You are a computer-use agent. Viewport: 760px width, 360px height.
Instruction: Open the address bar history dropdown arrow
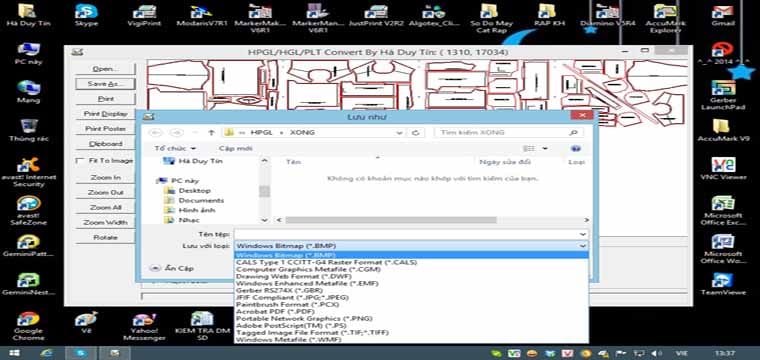(x=399, y=132)
